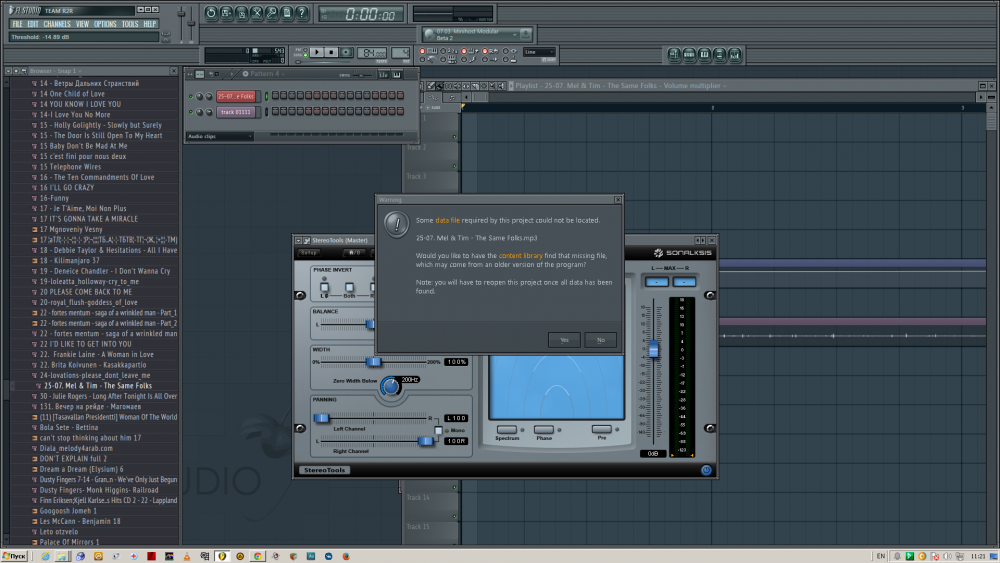Open graph editor icon in step sequencer
The height and width of the screenshot is (563, 1000).
point(383,75)
